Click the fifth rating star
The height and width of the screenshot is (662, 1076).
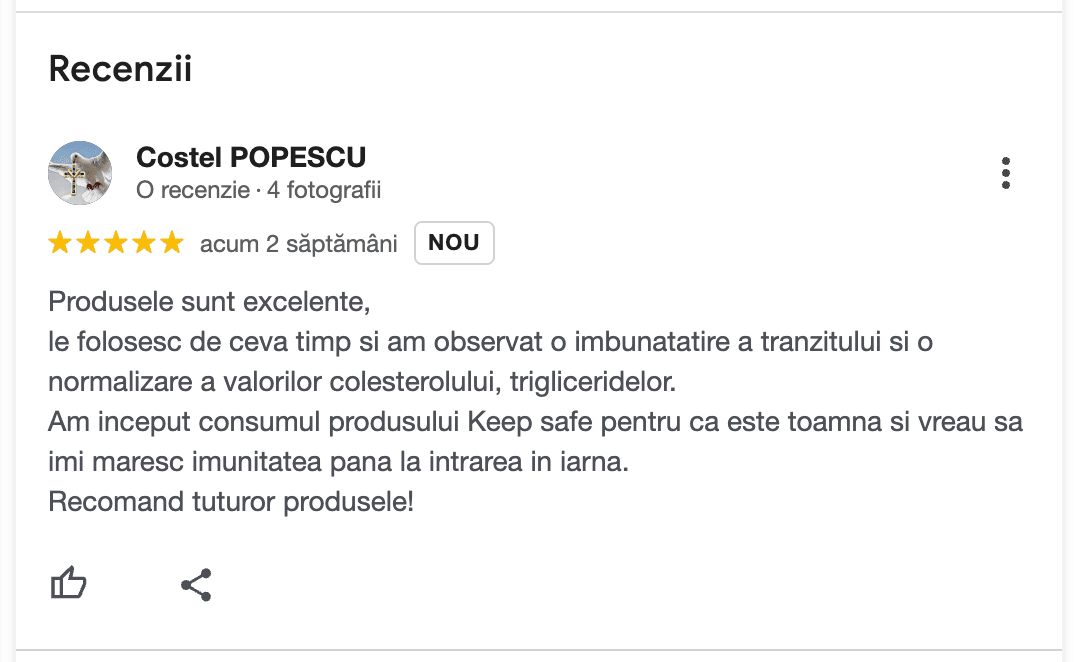172,243
